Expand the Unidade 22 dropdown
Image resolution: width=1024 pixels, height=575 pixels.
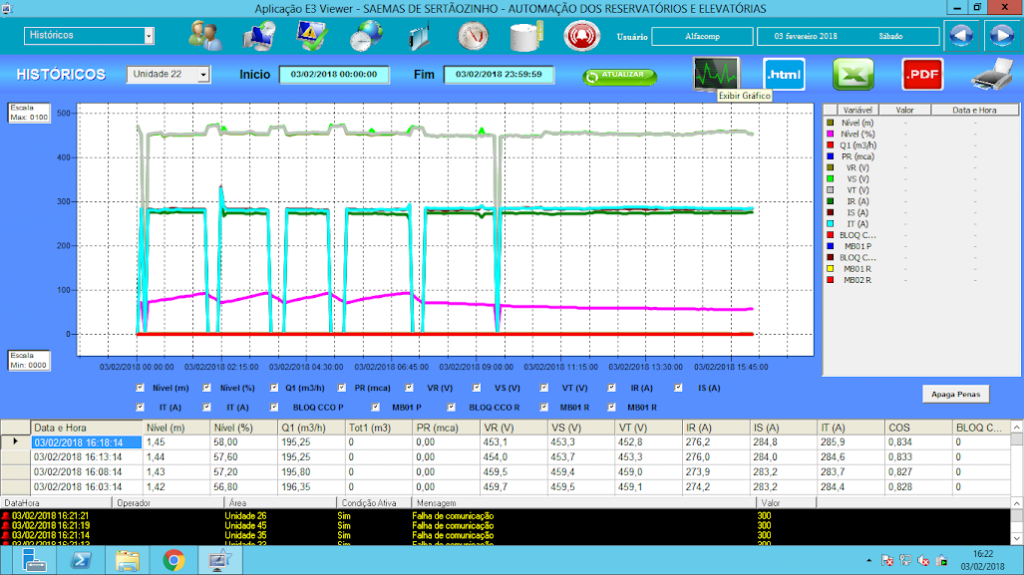pyautogui.click(x=204, y=75)
